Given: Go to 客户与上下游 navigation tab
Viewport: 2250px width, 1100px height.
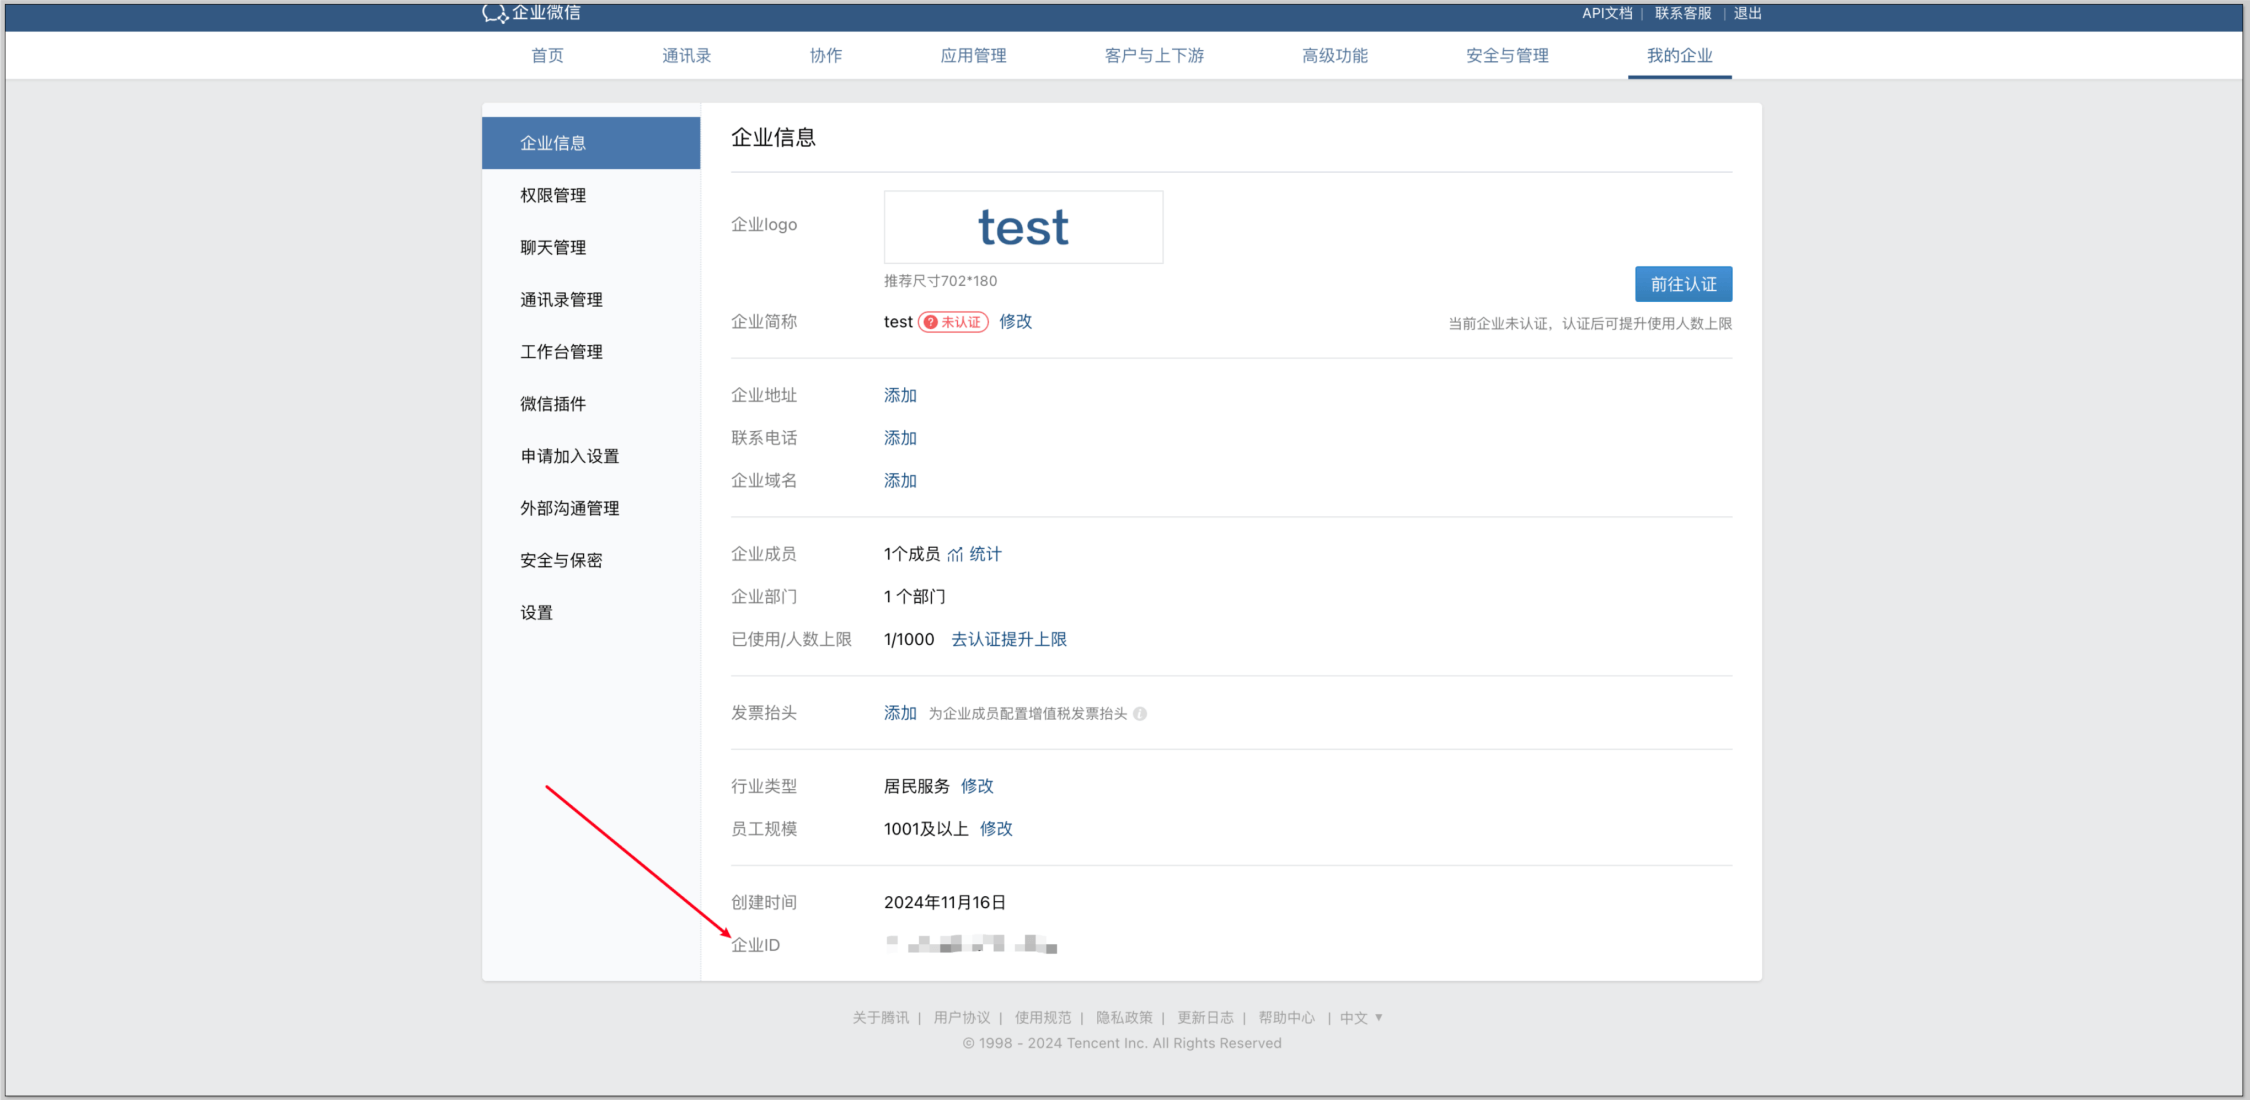Looking at the screenshot, I should (x=1154, y=56).
